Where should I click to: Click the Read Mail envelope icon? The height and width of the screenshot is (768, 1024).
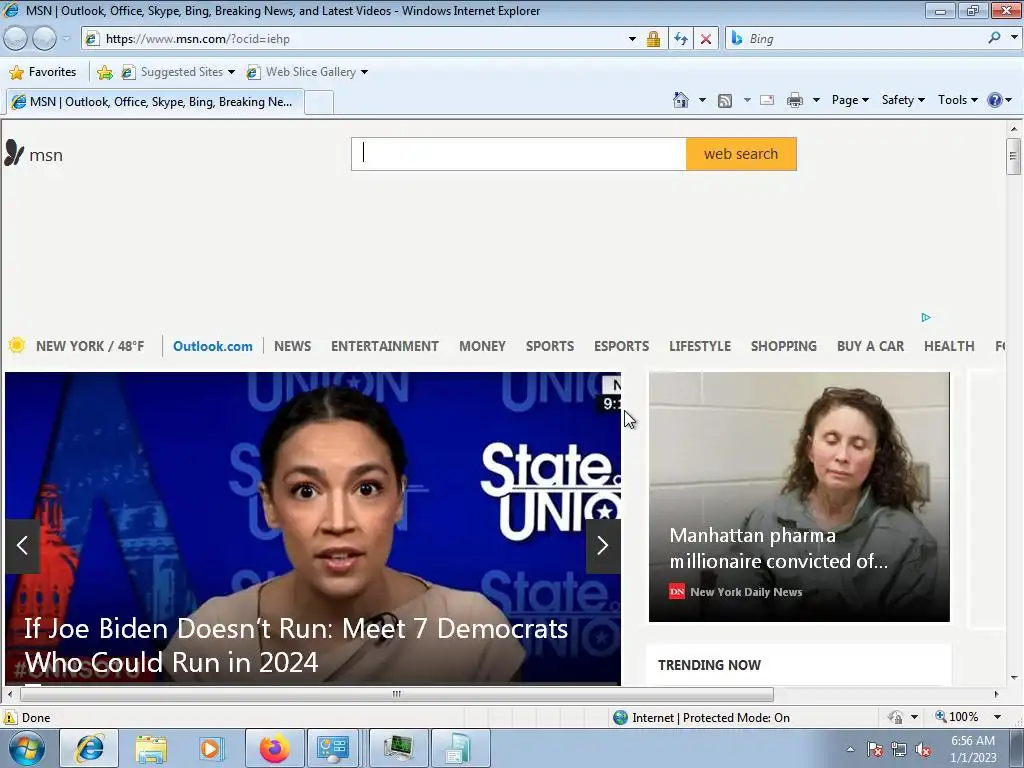[767, 100]
